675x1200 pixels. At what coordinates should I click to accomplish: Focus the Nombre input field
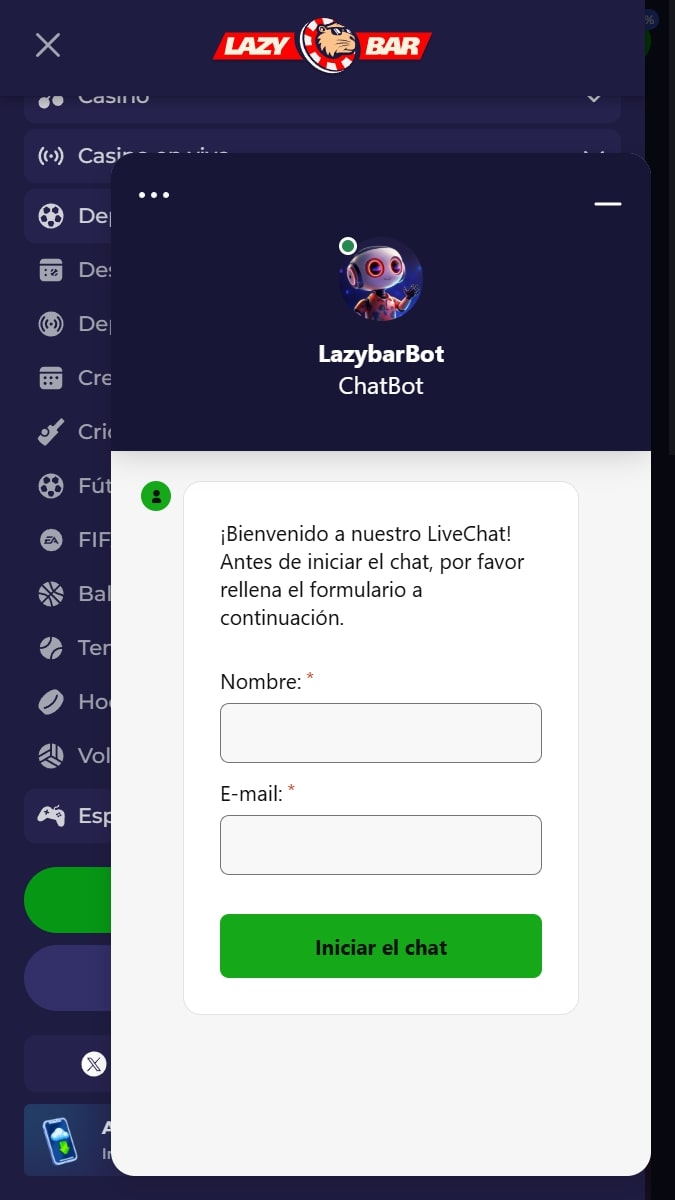pyautogui.click(x=381, y=733)
